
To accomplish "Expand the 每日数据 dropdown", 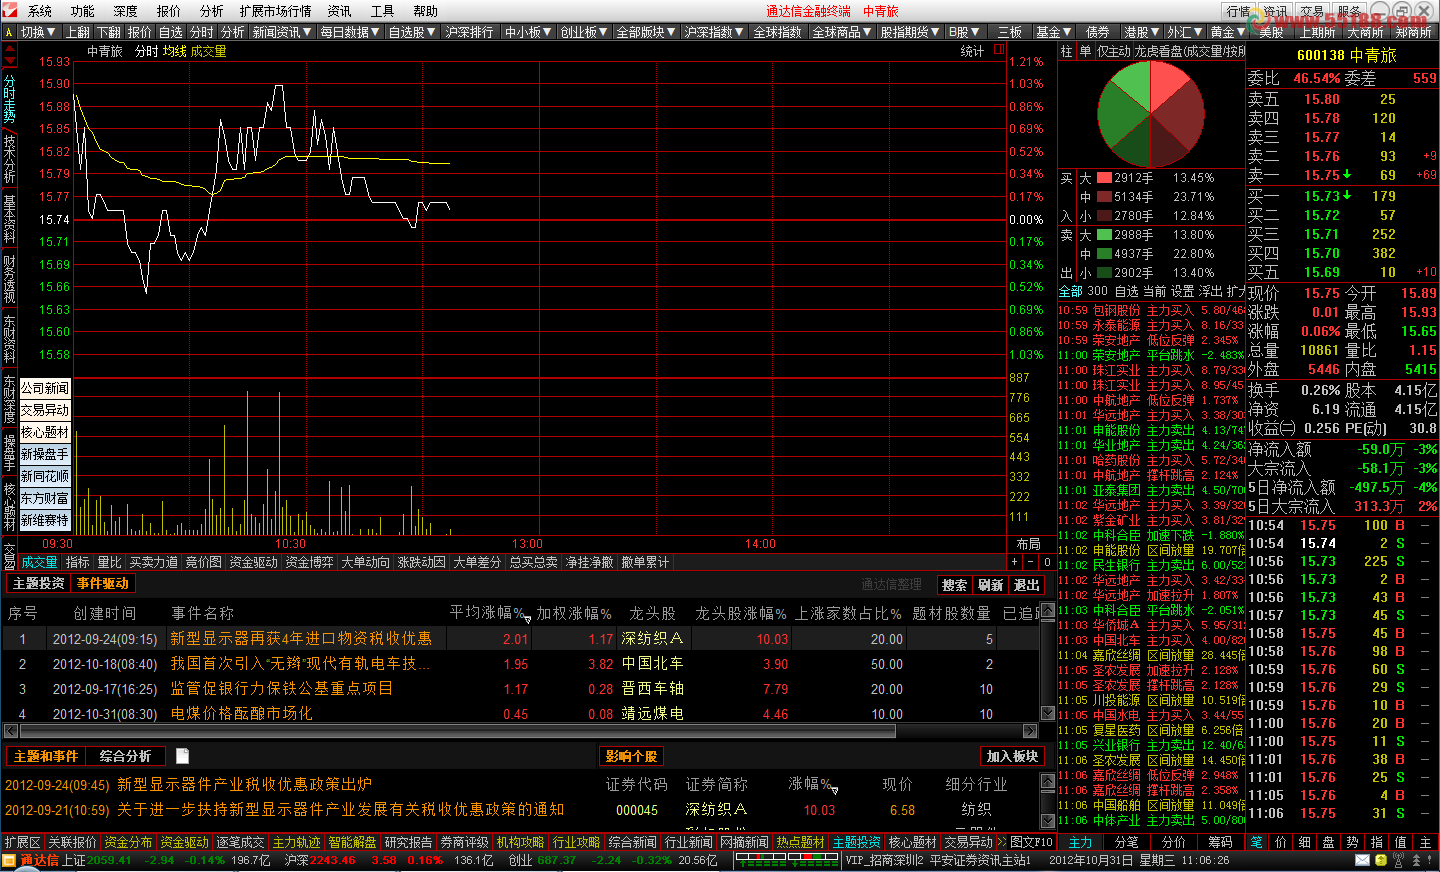I will tap(350, 32).
